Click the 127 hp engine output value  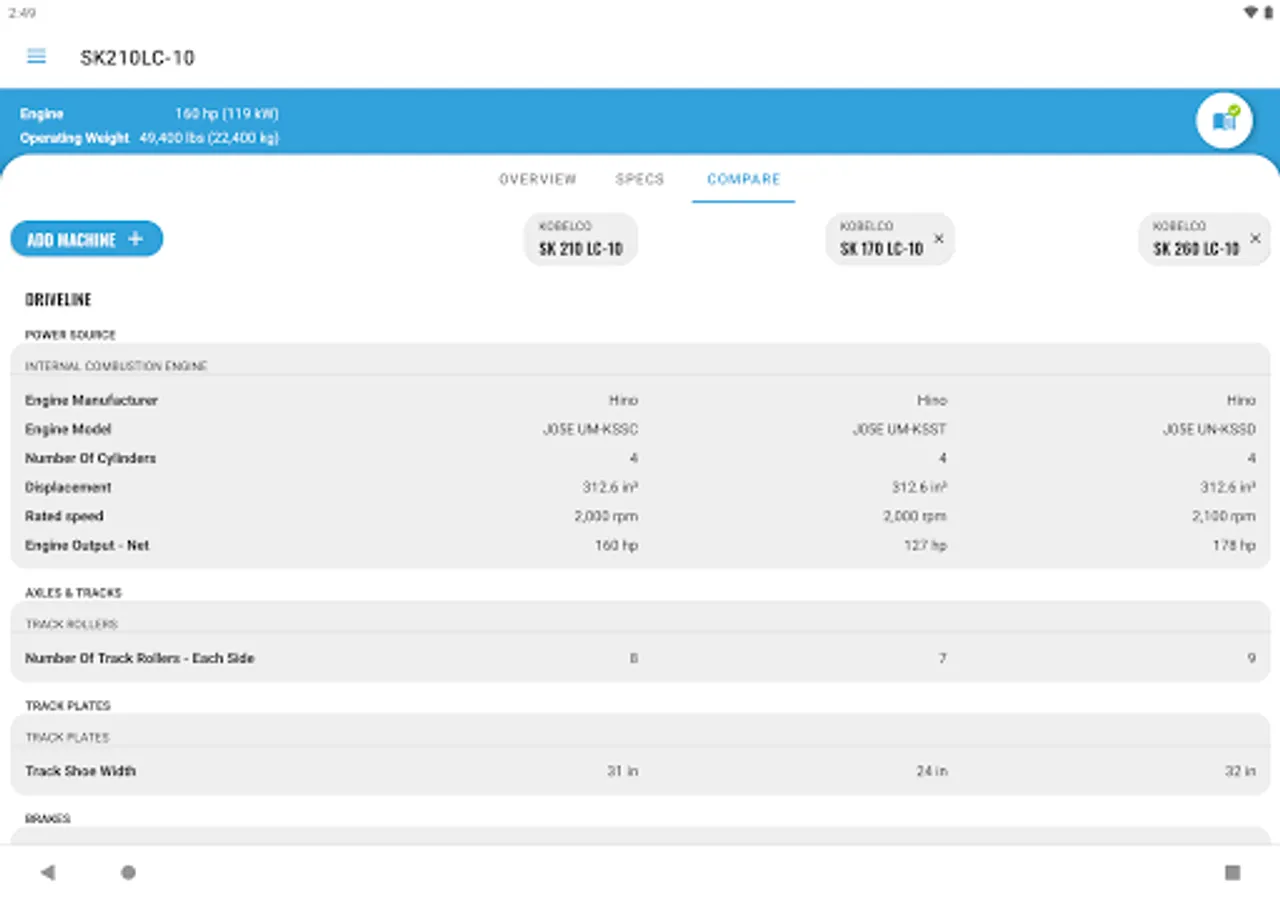[925, 545]
